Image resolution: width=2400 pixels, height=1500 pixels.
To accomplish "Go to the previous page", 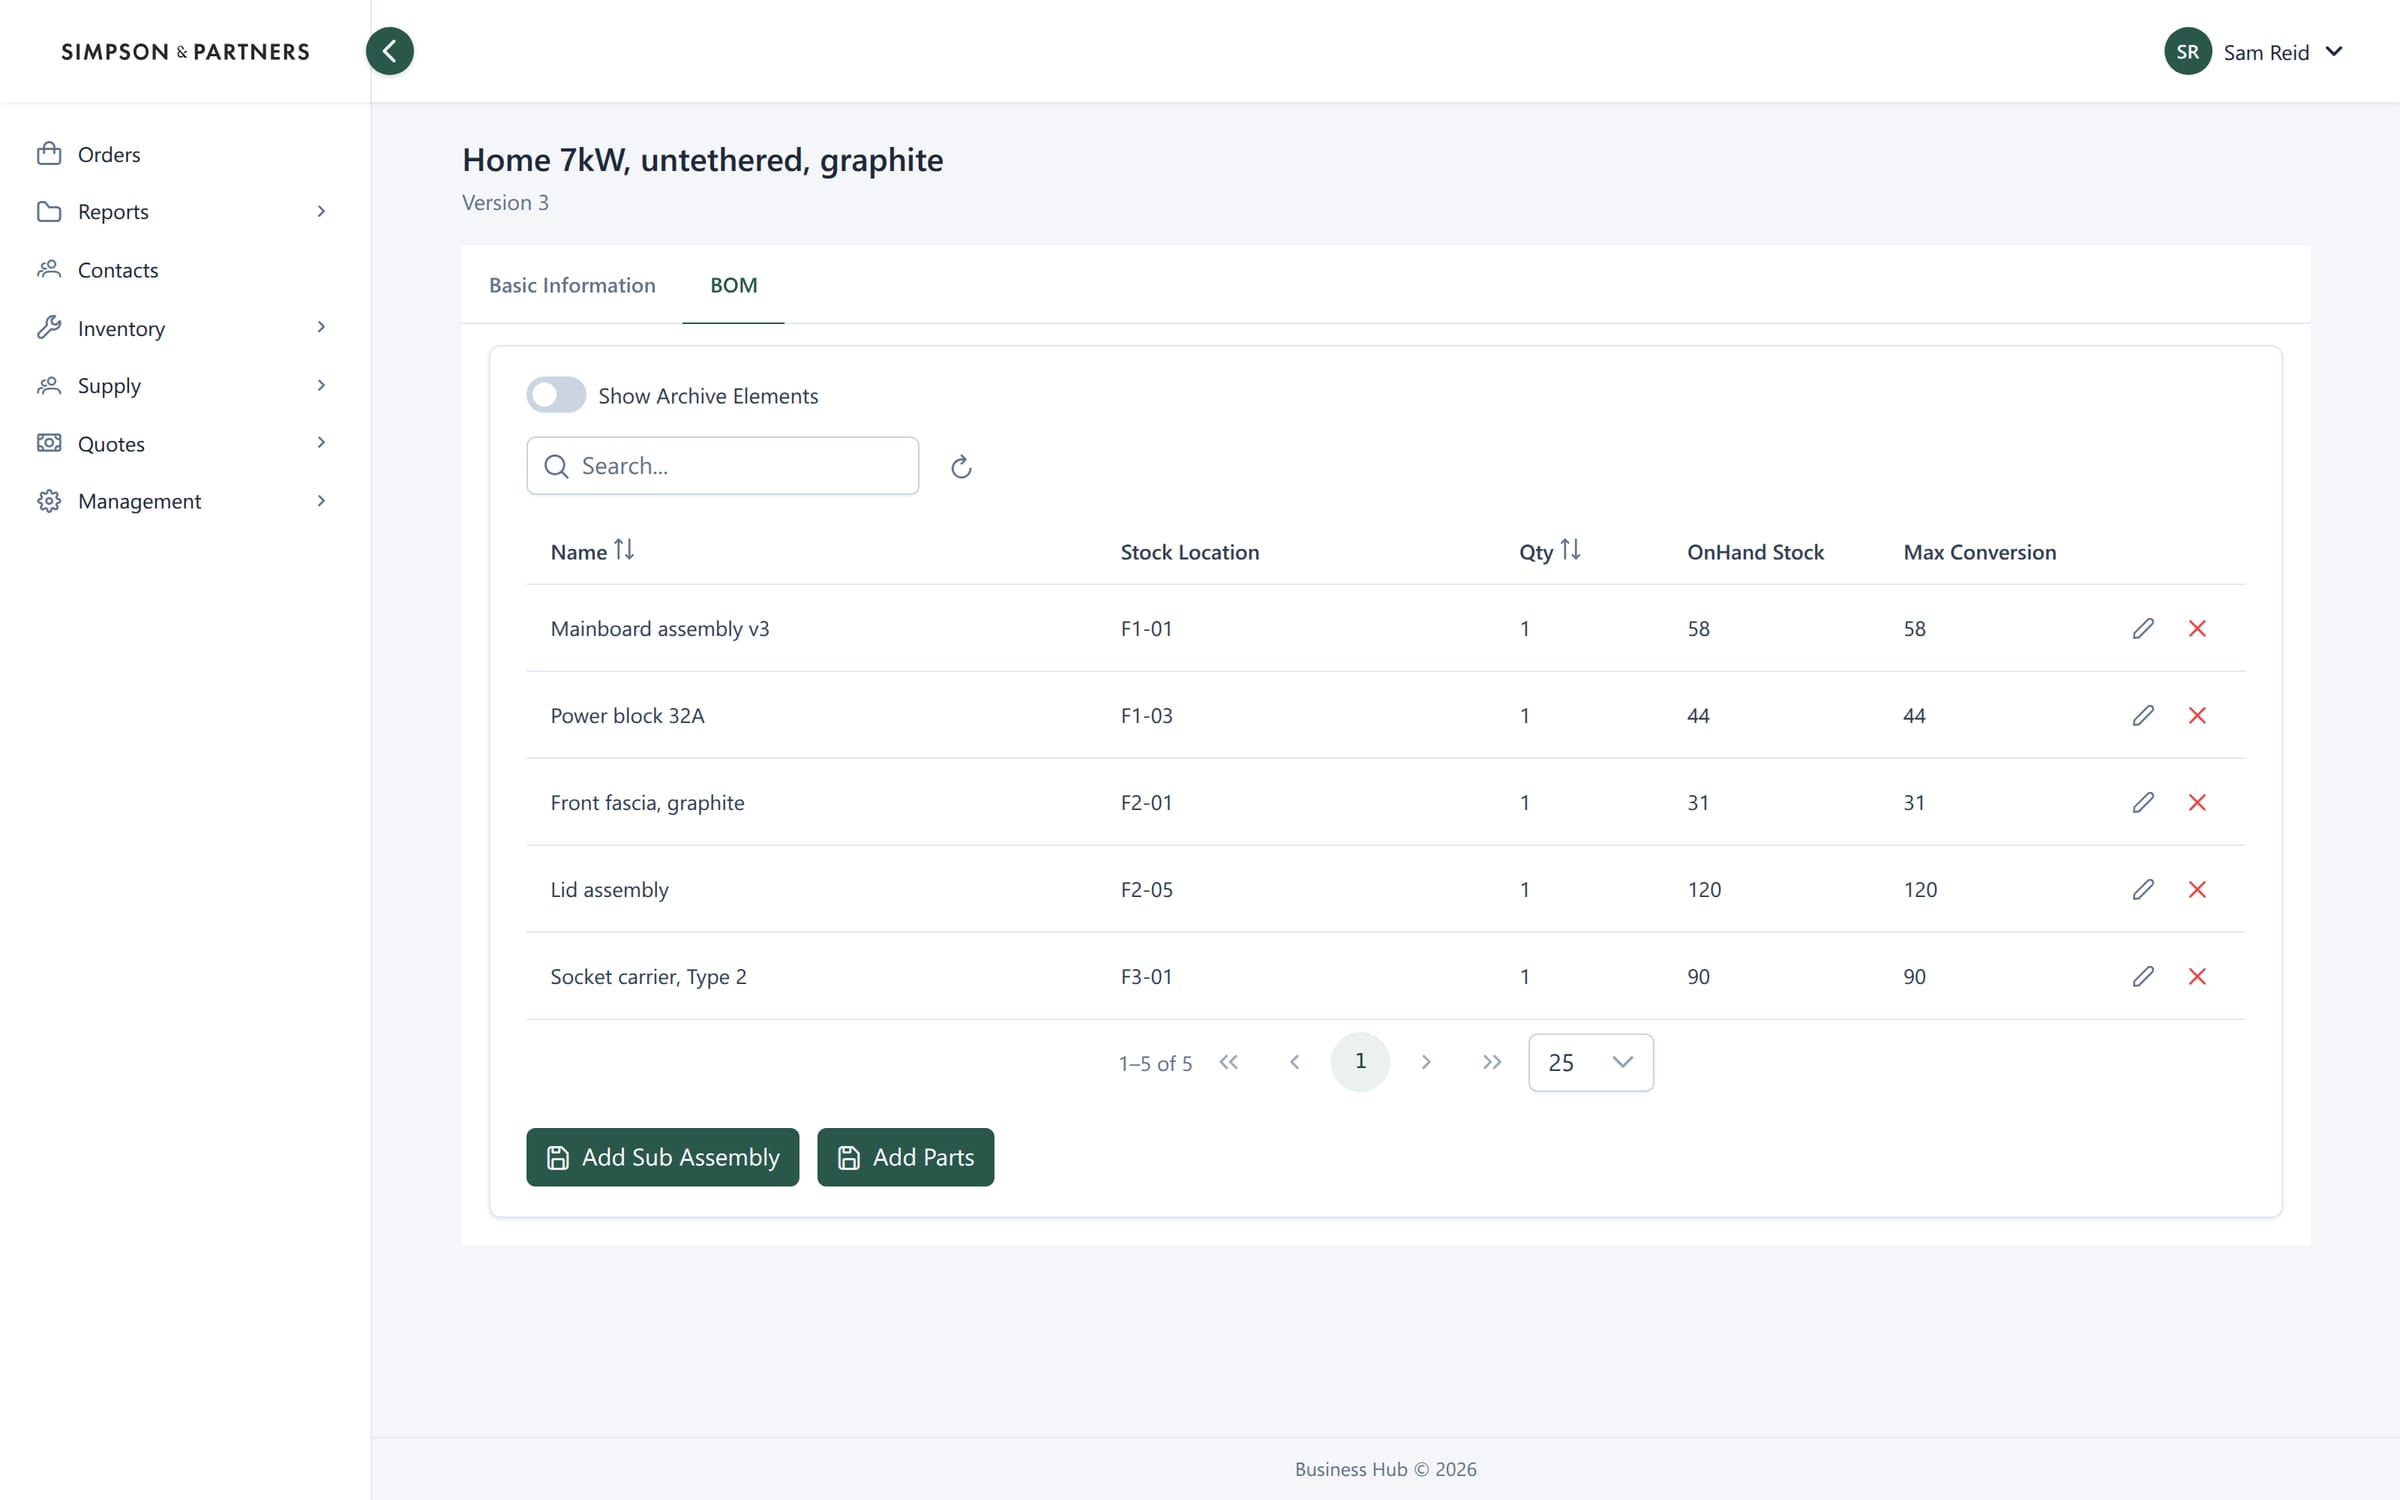I will [x=1294, y=1062].
